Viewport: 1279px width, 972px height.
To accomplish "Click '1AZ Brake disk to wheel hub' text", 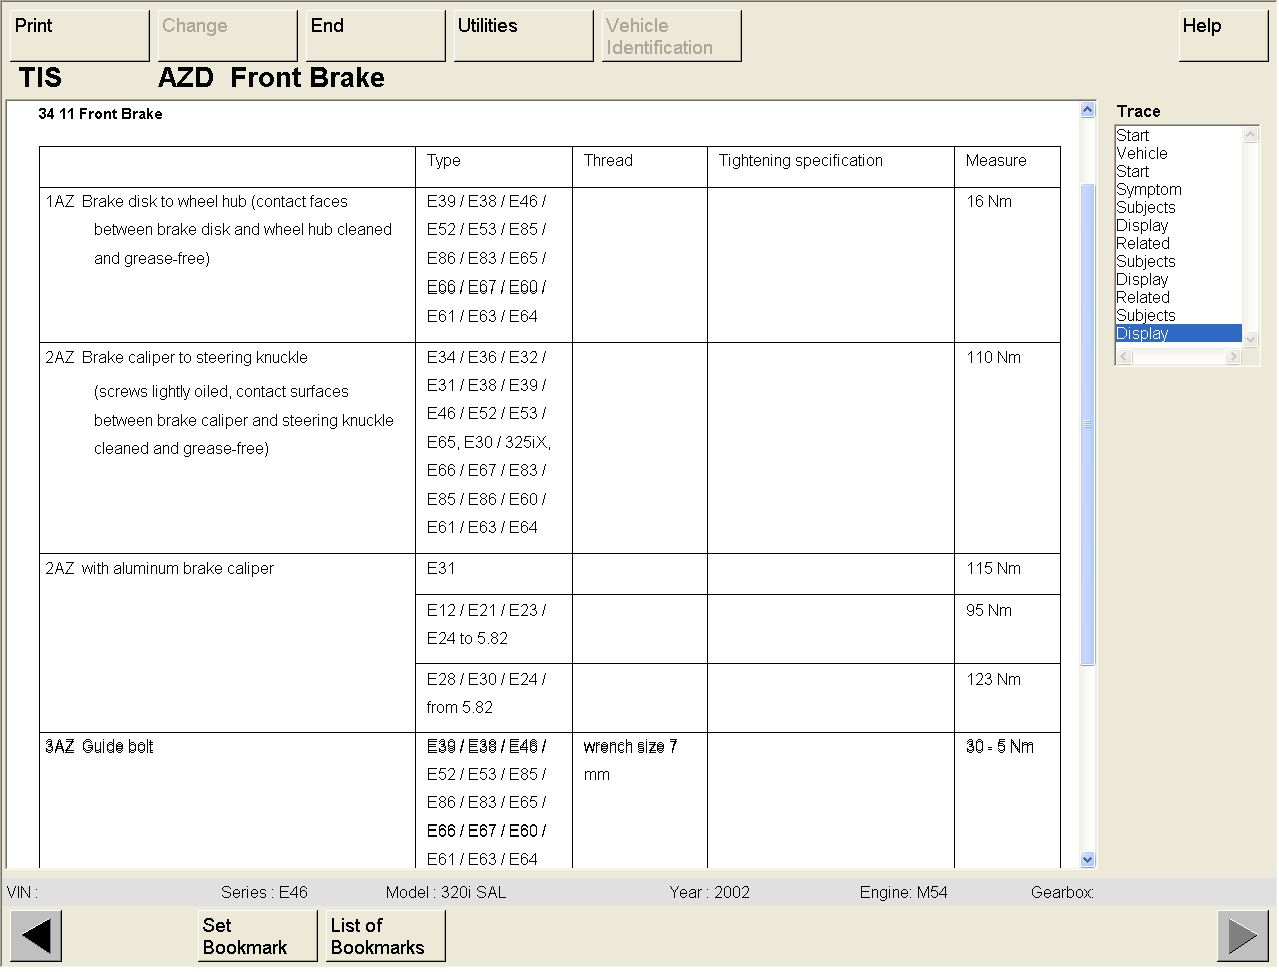I will (197, 202).
